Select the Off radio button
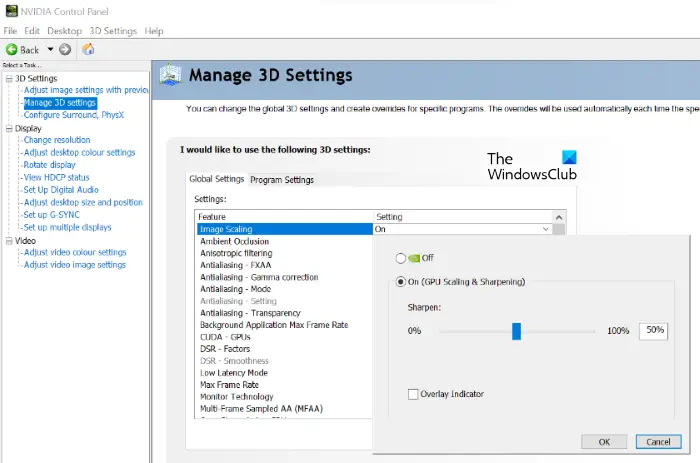Screen dimensions: 700x463 click(x=400, y=258)
